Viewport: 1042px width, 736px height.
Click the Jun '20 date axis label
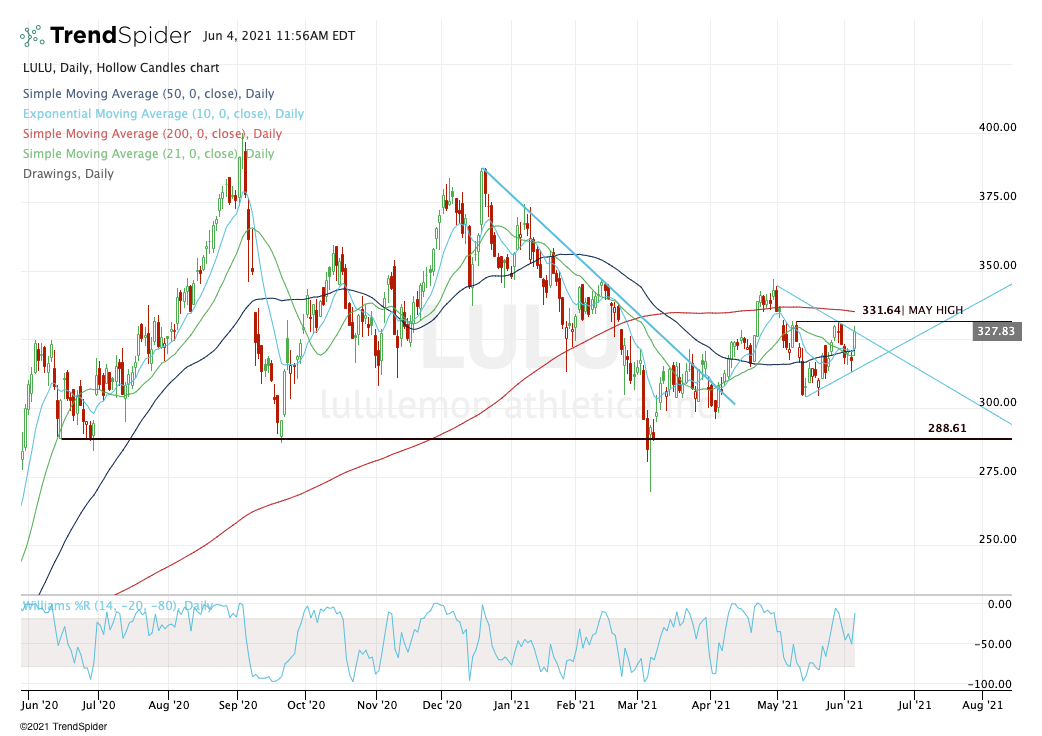tap(39, 705)
